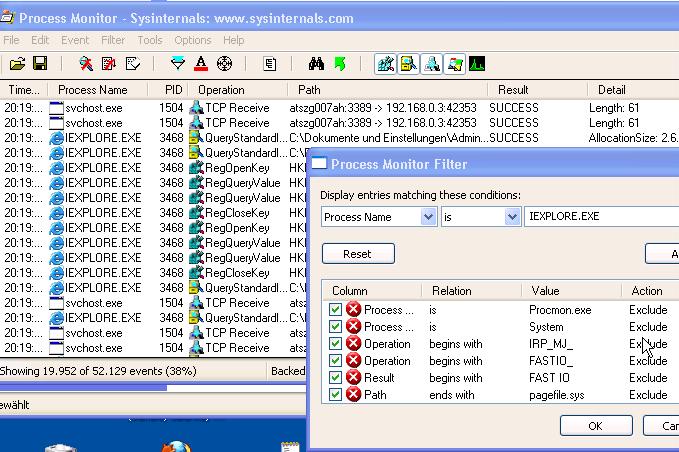This screenshot has width=679, height=452.
Task: Sort by the Operation column header
Action: (x=238, y=90)
